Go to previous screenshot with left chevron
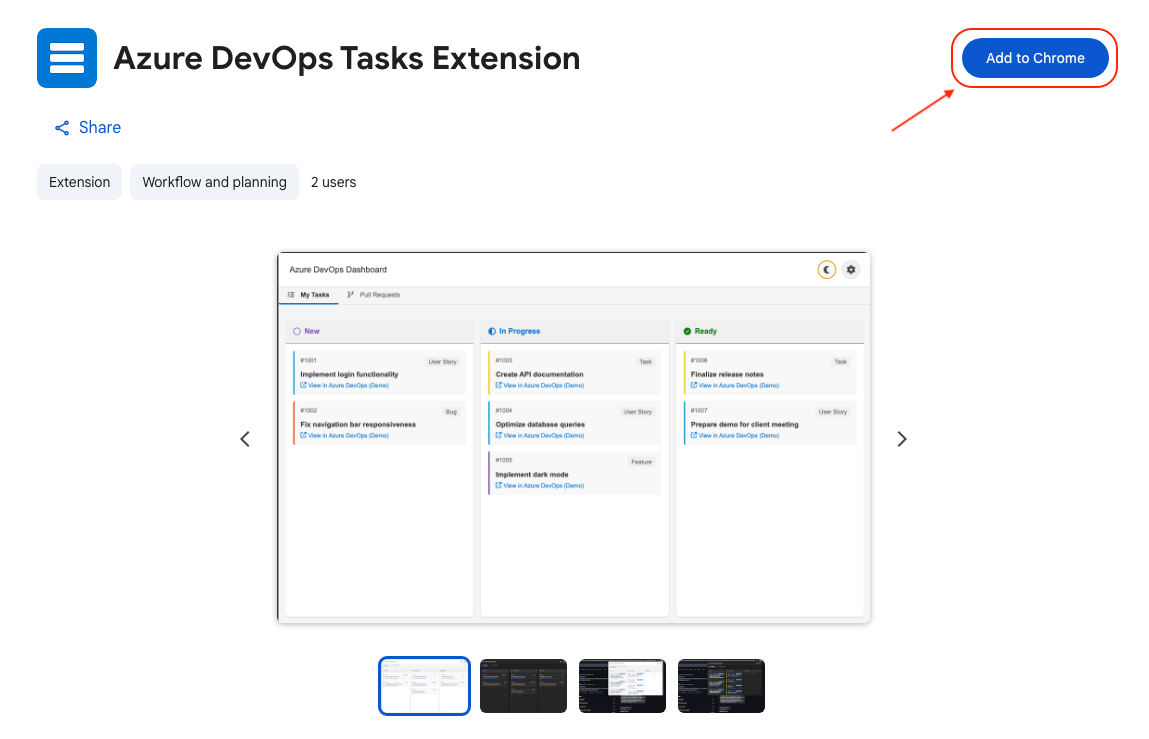Viewport: 1149px width, 739px height. [x=245, y=439]
